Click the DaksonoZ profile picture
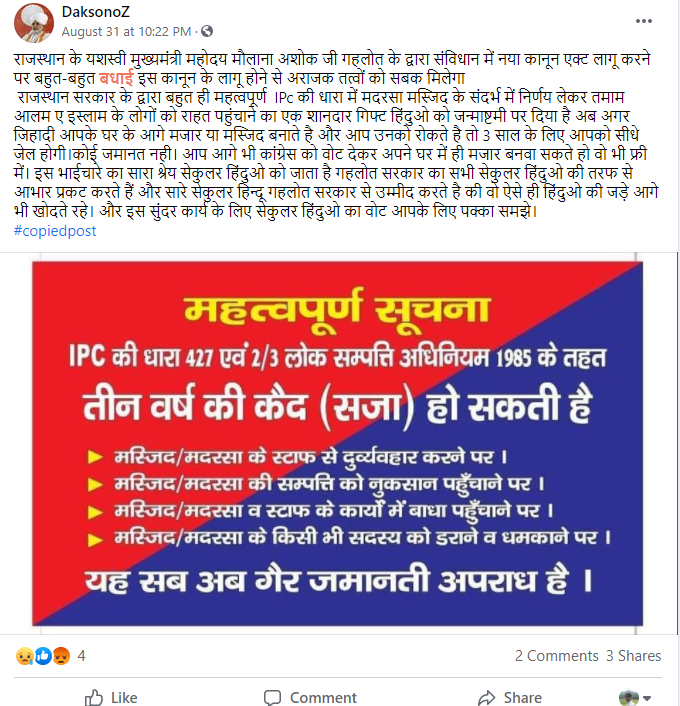The image size is (680, 706). (34, 23)
